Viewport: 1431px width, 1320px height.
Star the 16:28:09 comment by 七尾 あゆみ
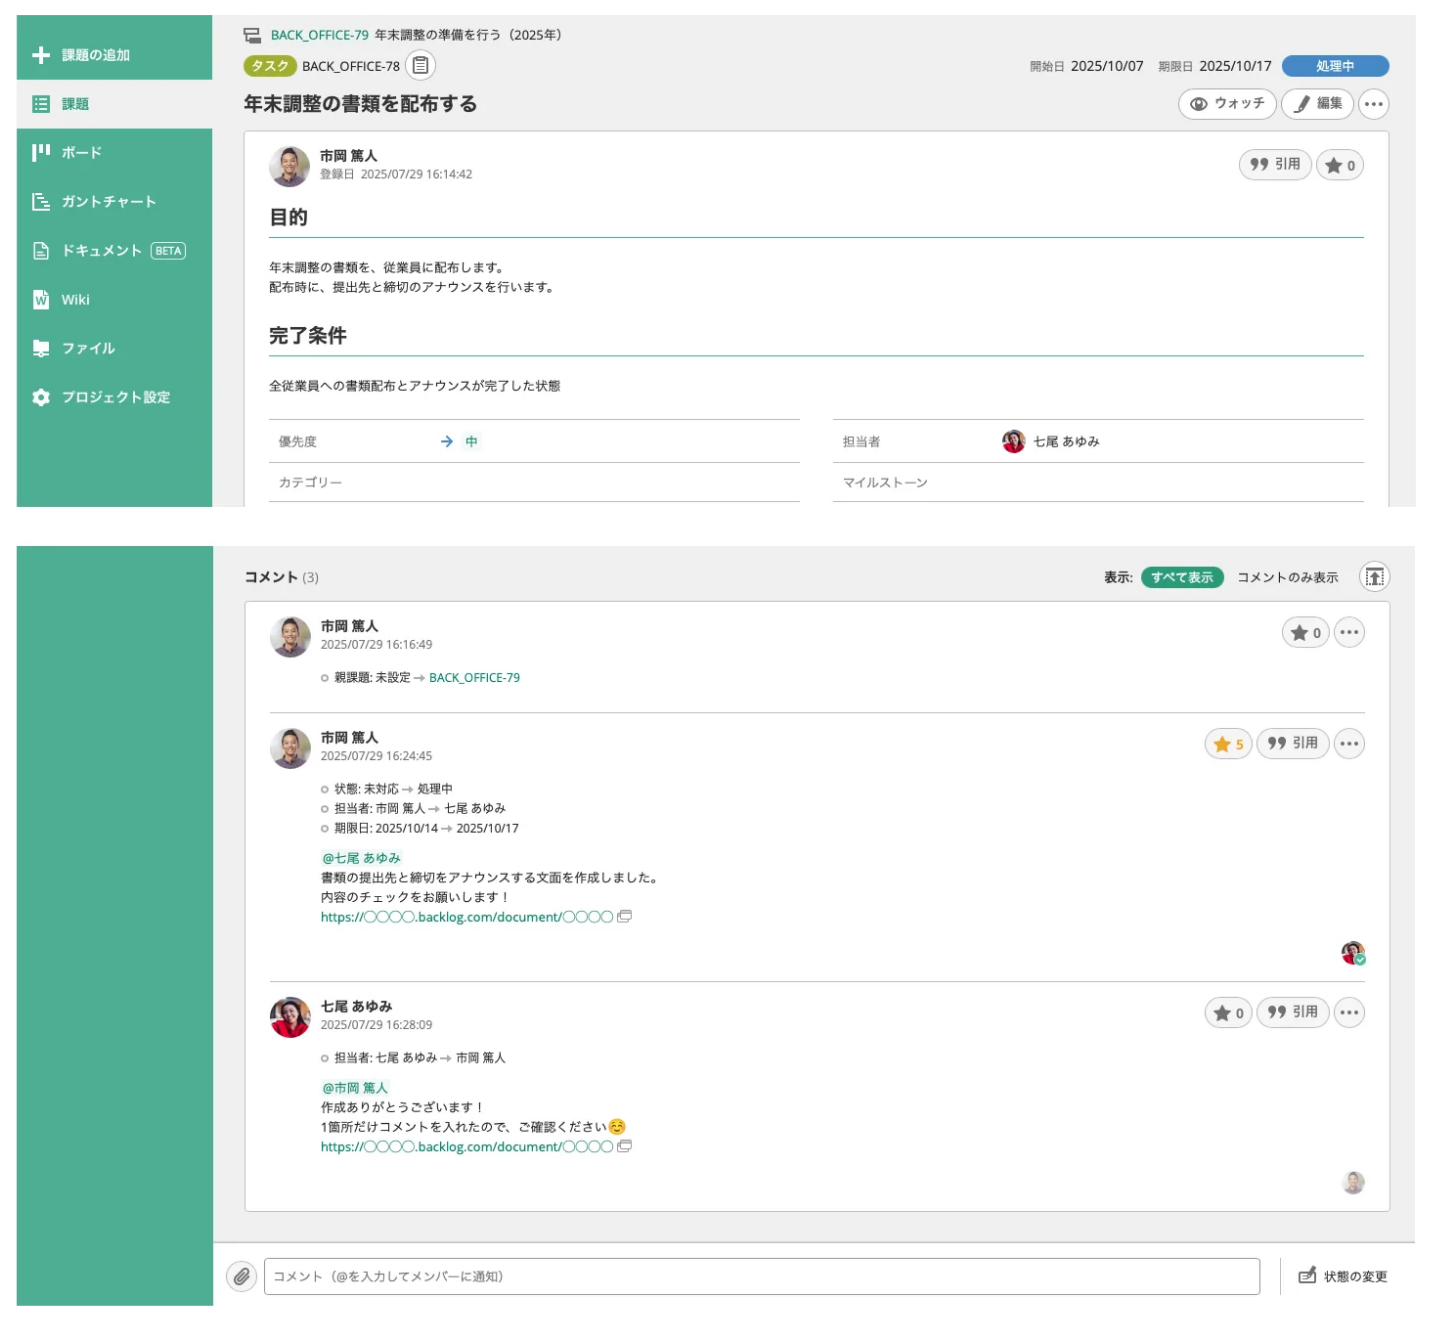pyautogui.click(x=1228, y=1013)
